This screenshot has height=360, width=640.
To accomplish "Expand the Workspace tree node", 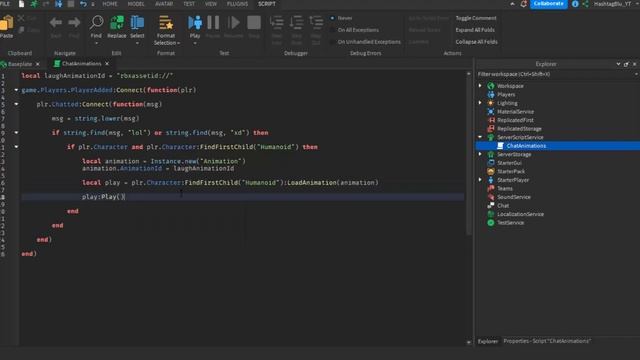I will (x=480, y=86).
